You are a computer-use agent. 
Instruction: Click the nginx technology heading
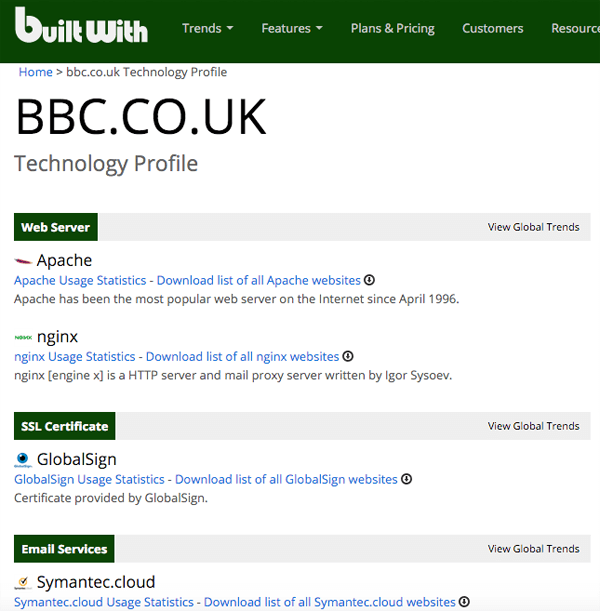coord(57,337)
